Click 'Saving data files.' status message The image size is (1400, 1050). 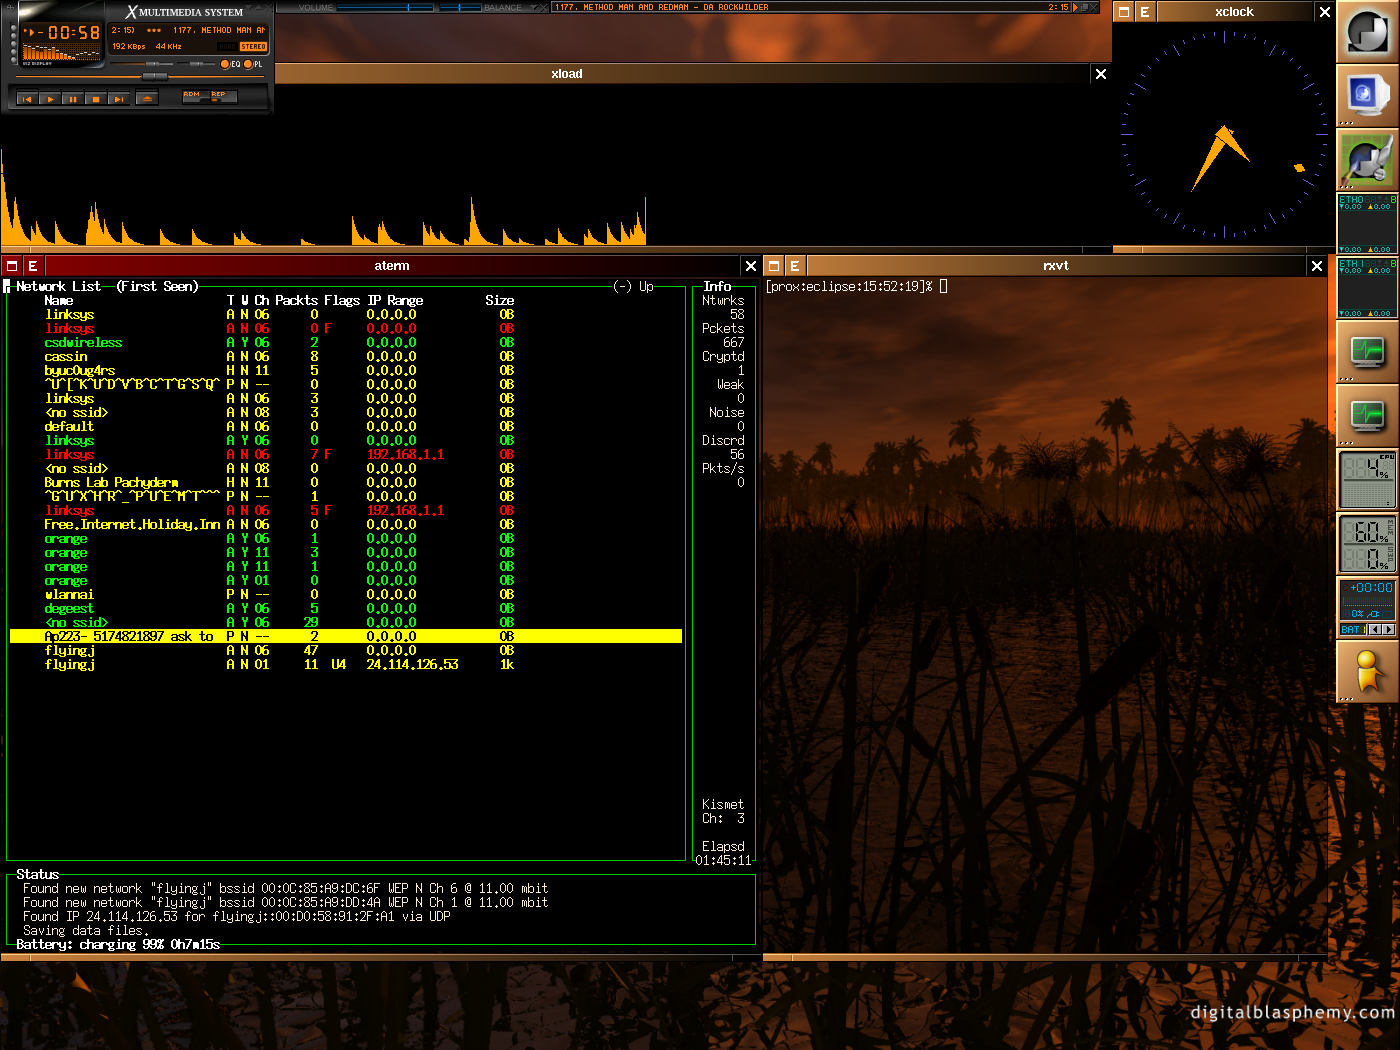coord(86,931)
